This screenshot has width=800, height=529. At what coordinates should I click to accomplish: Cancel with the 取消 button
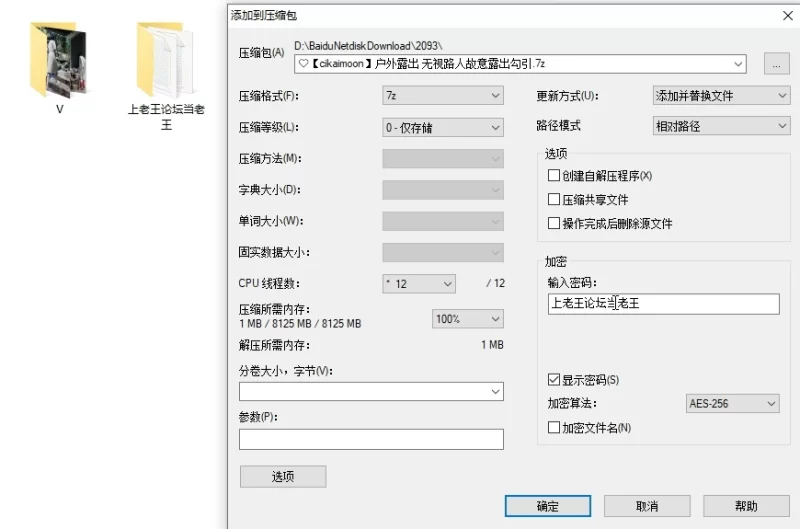pyautogui.click(x=647, y=506)
